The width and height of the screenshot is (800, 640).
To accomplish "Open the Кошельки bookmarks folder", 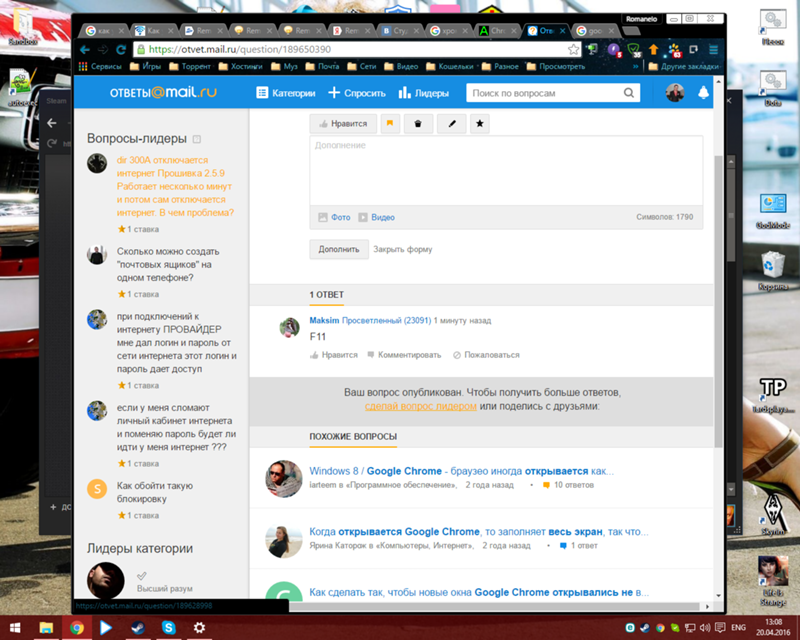I will point(450,66).
